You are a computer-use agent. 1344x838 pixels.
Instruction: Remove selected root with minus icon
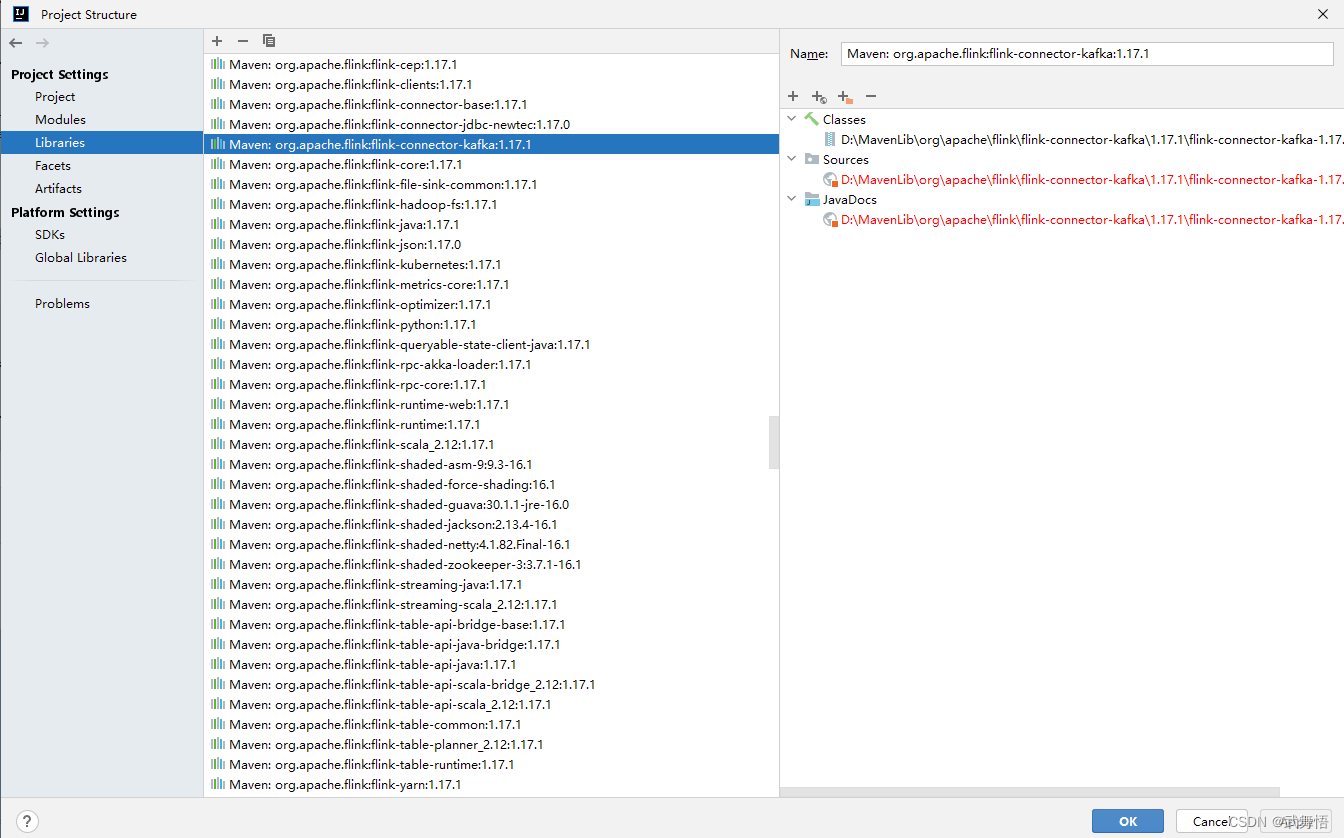click(x=871, y=96)
